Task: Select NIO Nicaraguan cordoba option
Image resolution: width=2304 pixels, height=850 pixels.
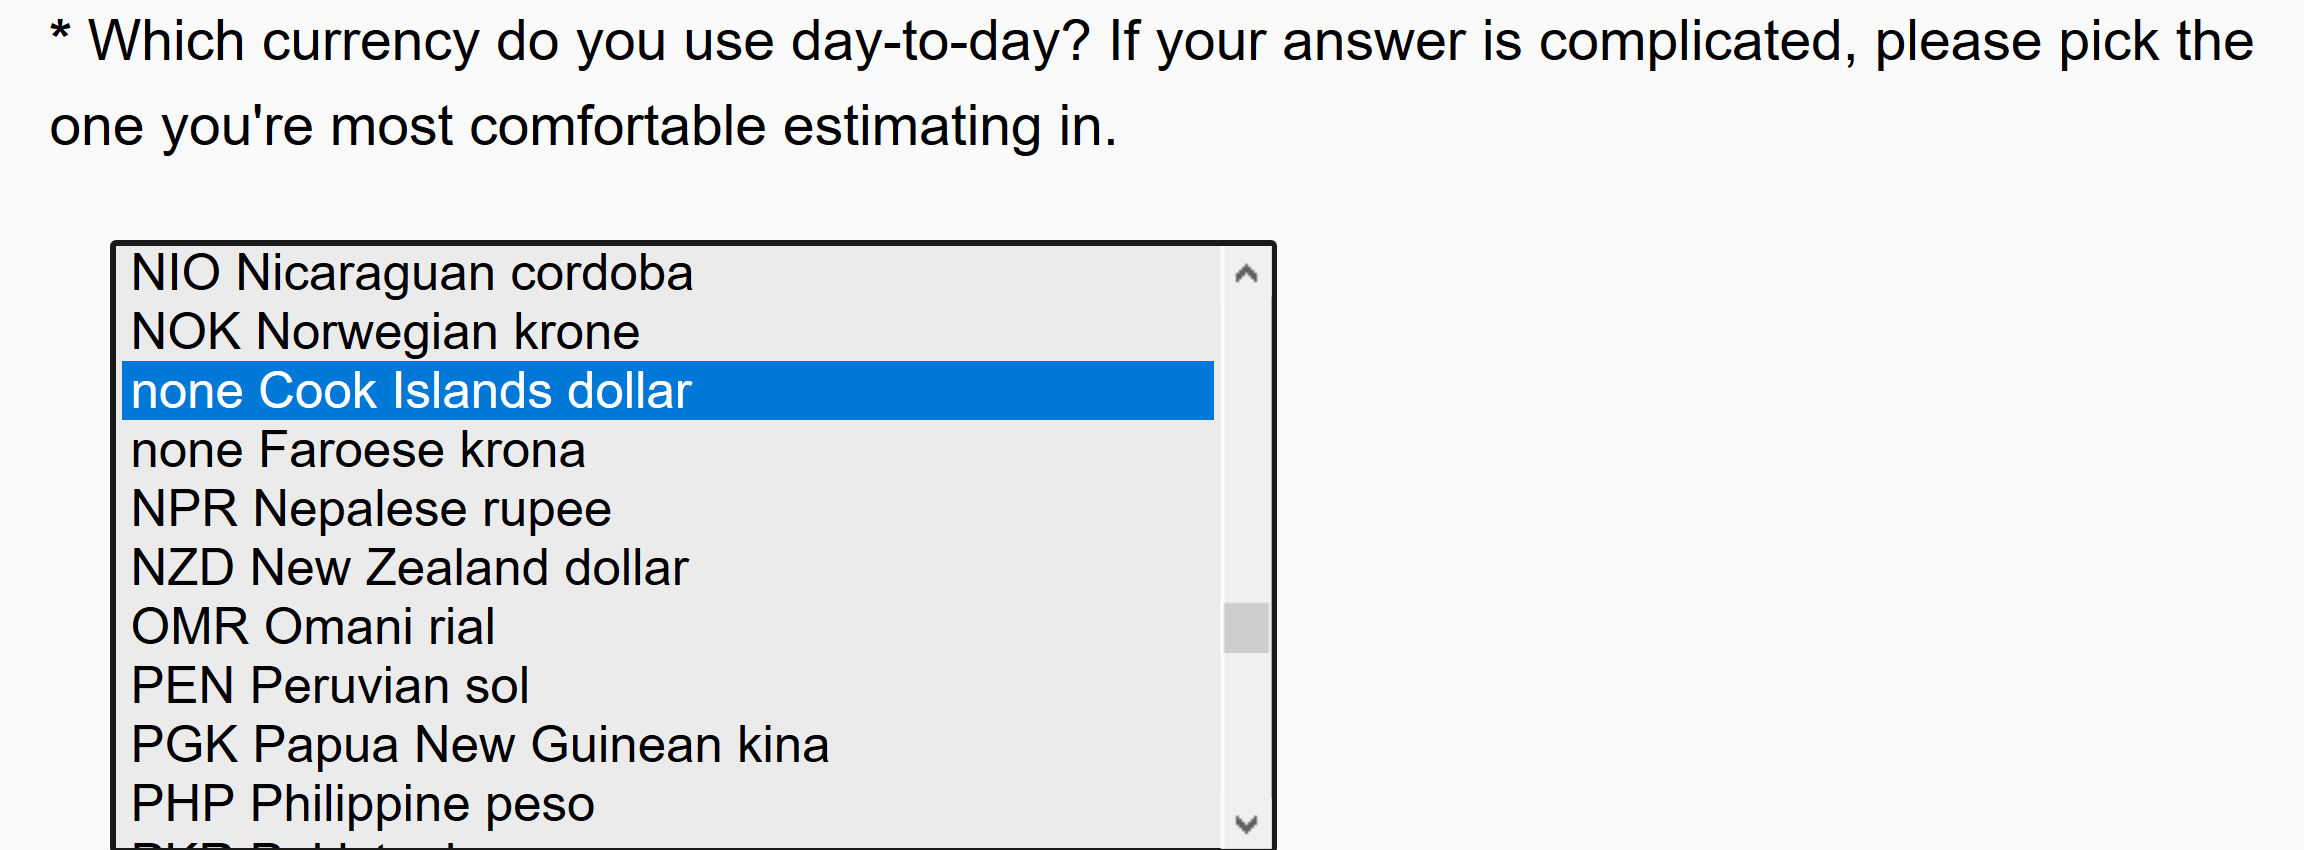Action: coord(667,273)
